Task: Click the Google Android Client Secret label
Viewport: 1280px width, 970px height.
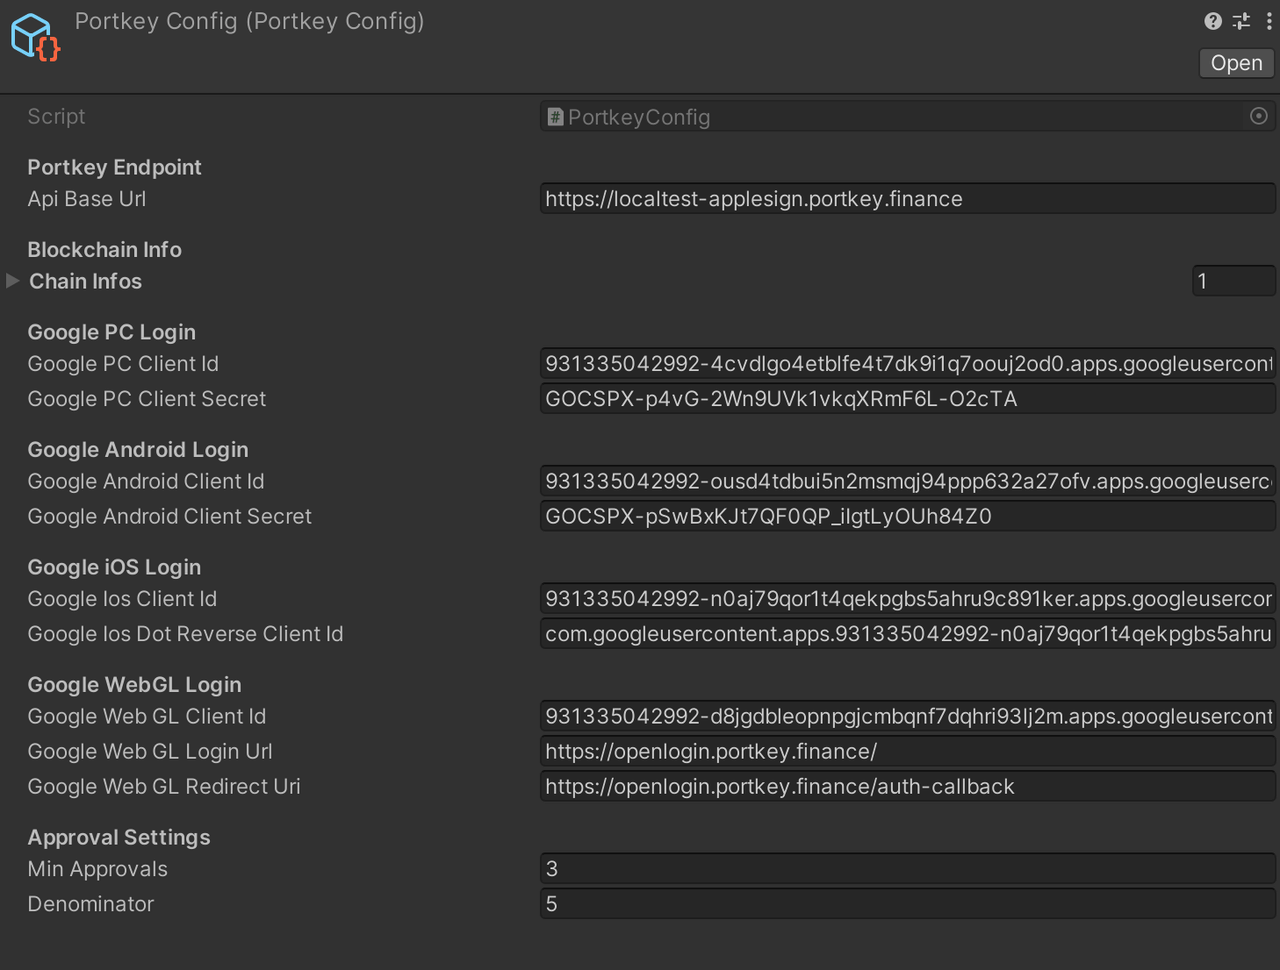Action: (170, 516)
